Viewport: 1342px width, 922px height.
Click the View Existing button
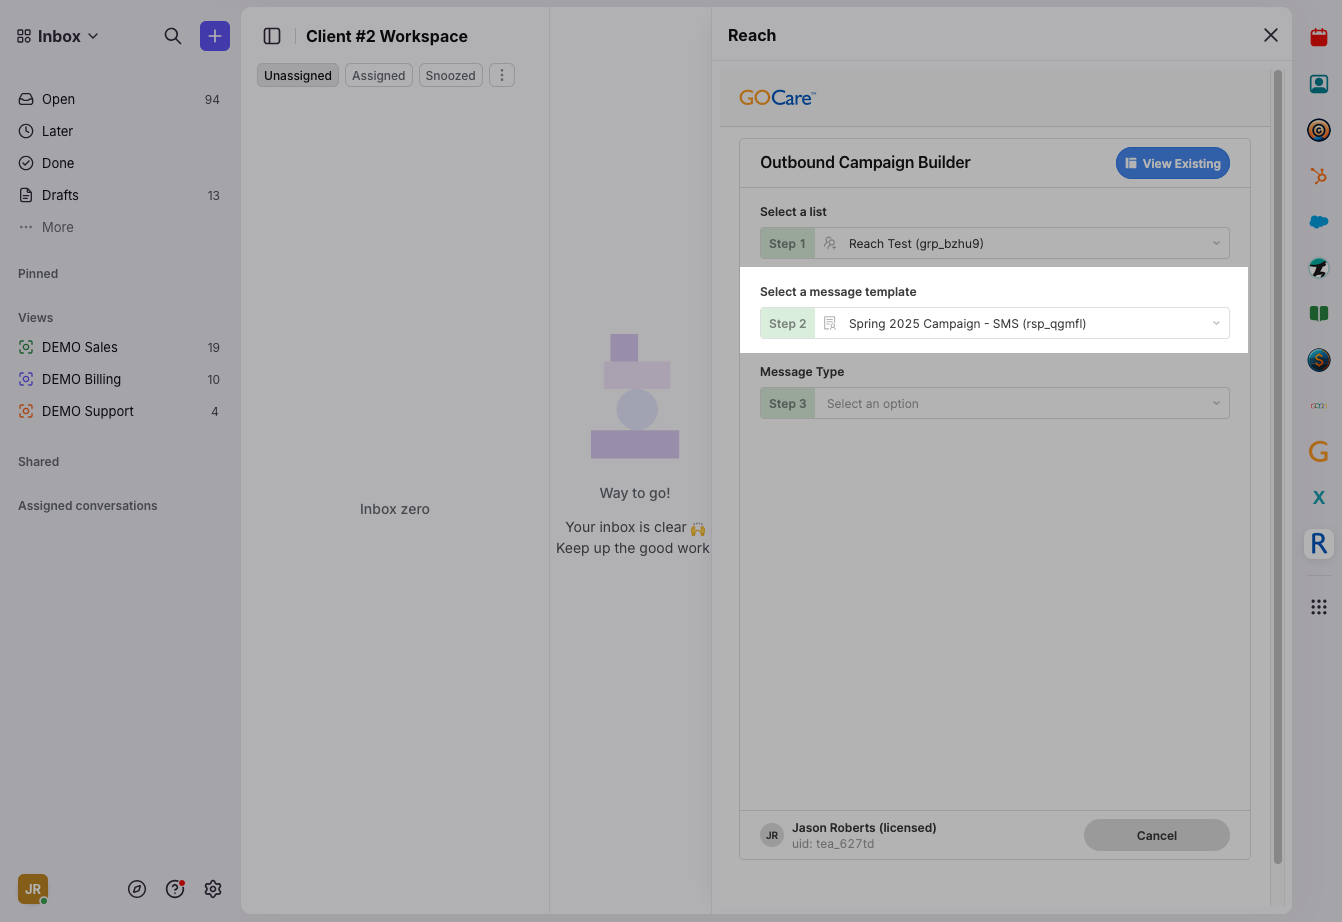[1172, 164]
